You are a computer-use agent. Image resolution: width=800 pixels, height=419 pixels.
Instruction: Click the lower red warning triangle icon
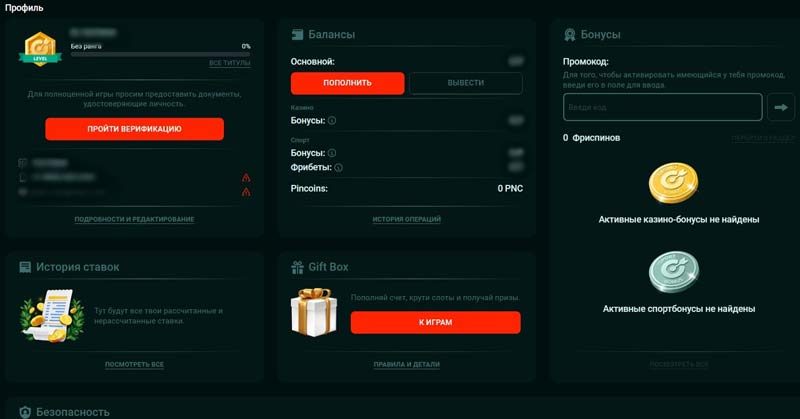(x=246, y=194)
